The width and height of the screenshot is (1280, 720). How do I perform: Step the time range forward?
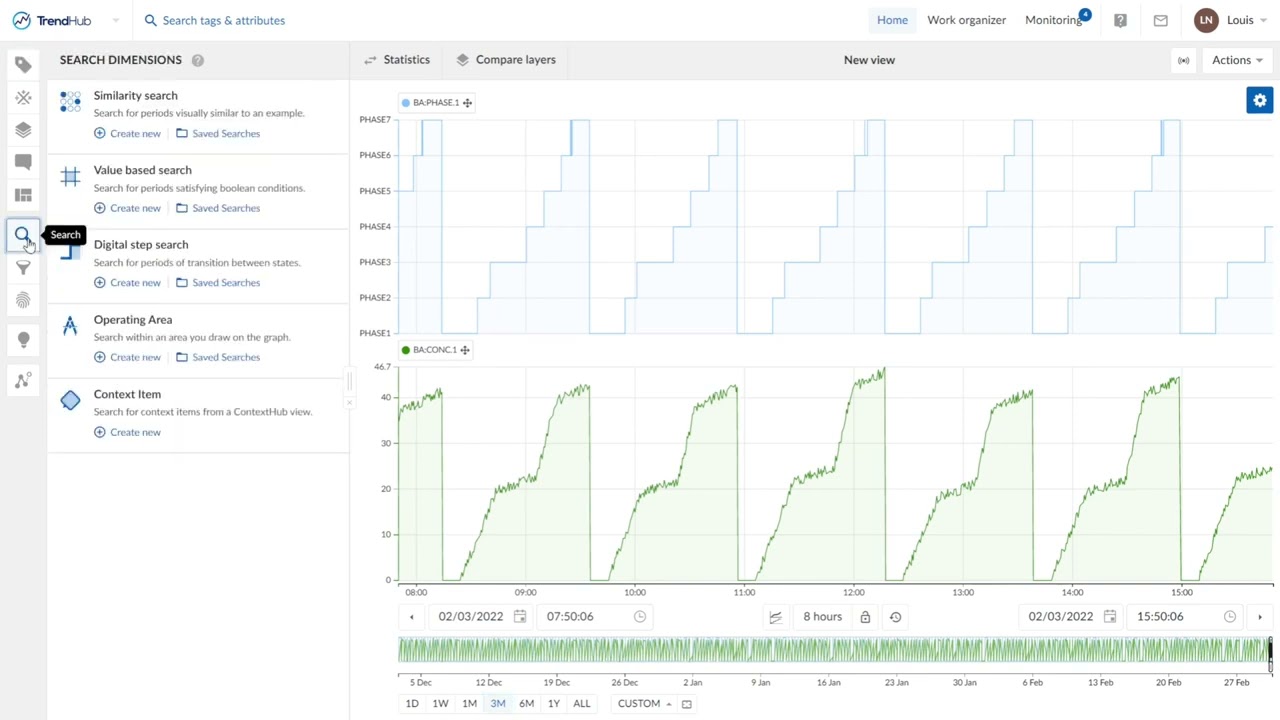coord(1259,617)
